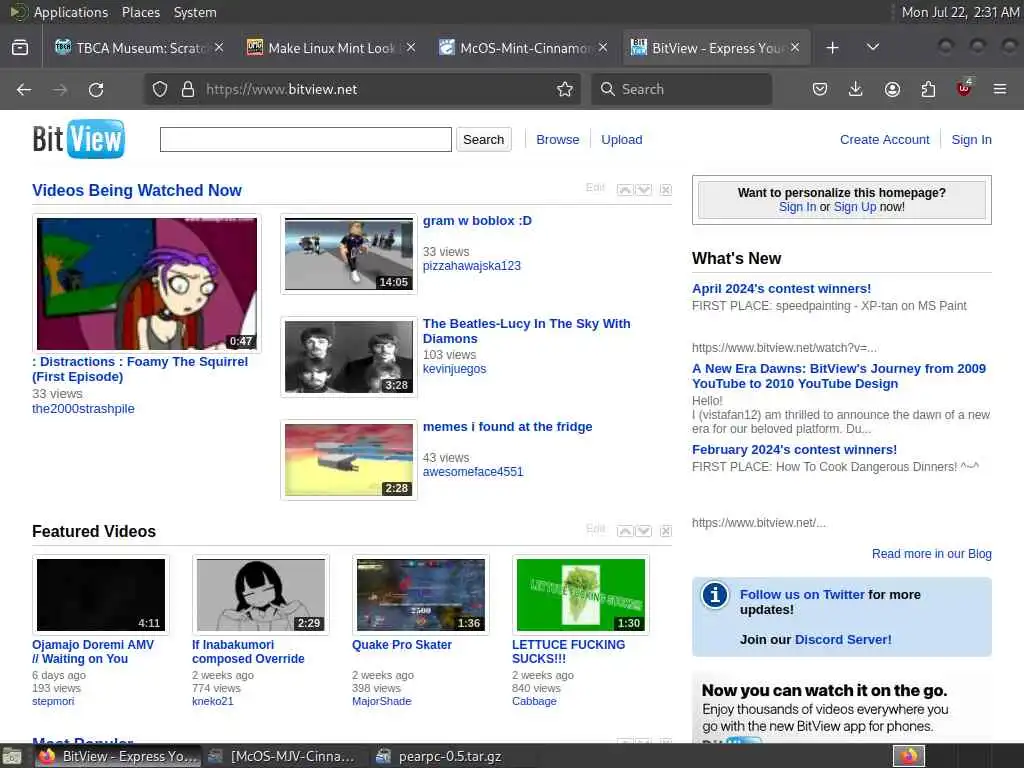Click the Firefox Search box in toolbar
1024x768 pixels.
click(682, 89)
